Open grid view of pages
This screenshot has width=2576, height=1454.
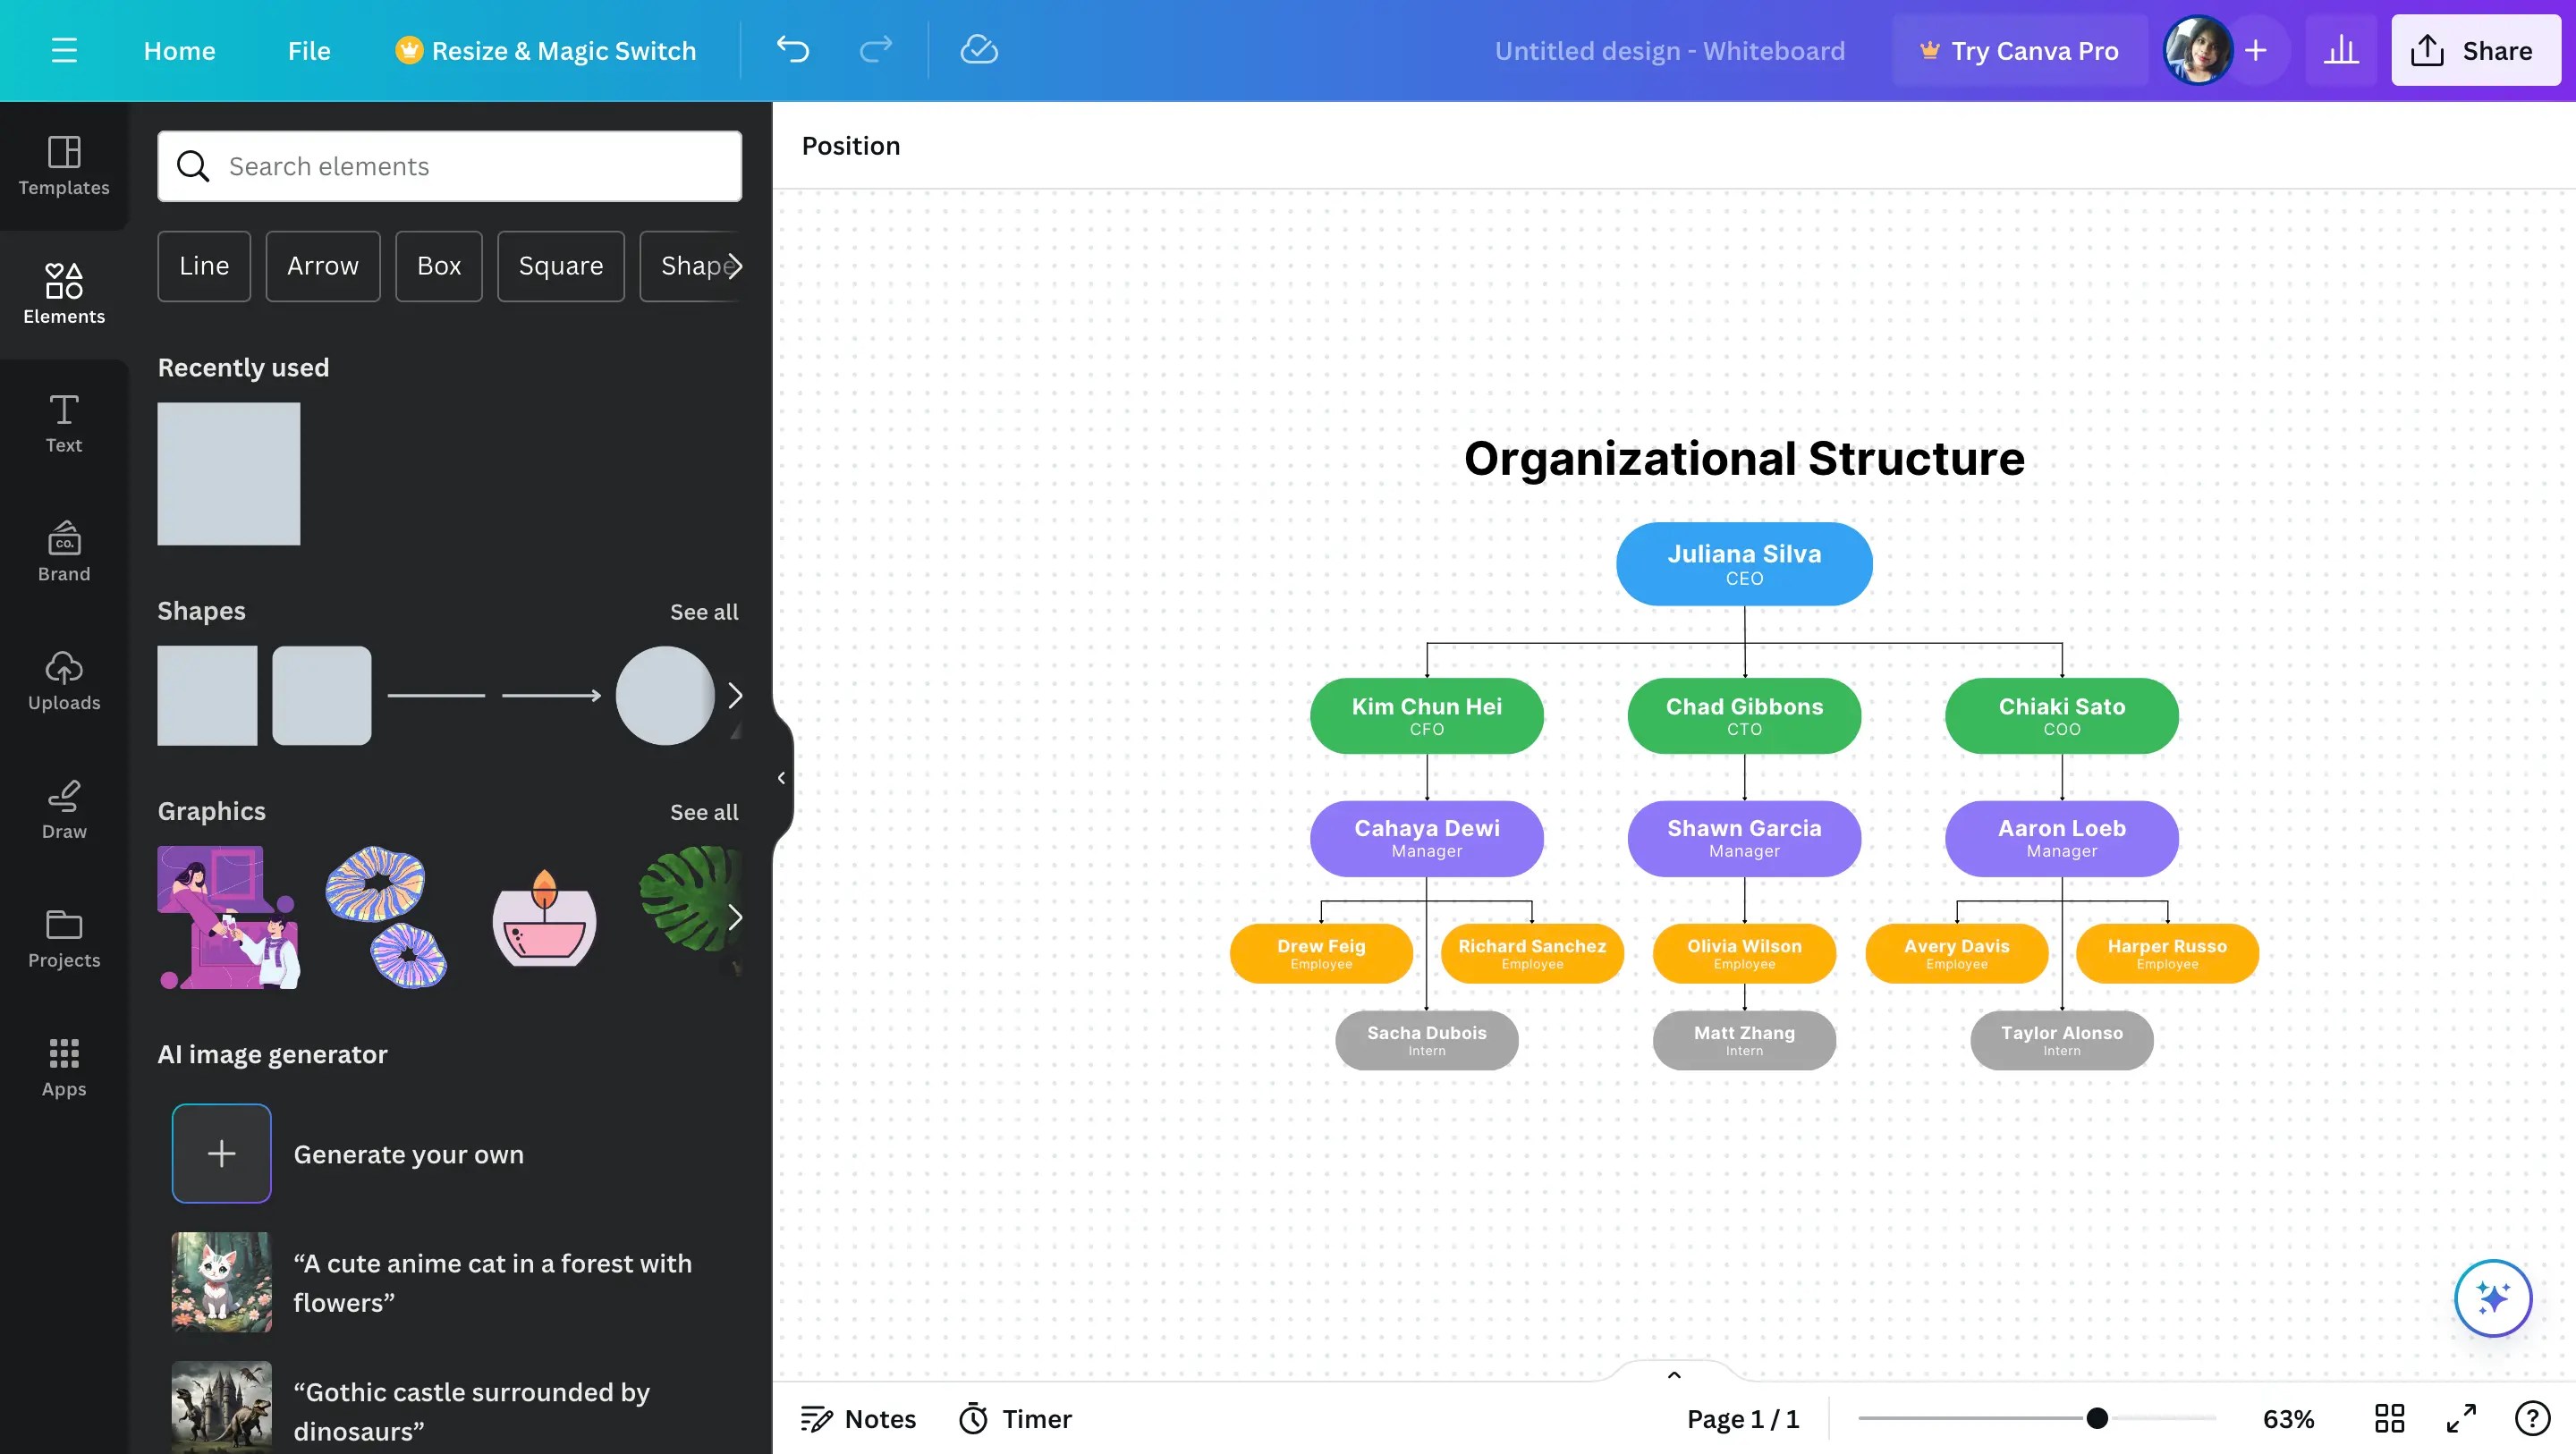(x=2389, y=1418)
